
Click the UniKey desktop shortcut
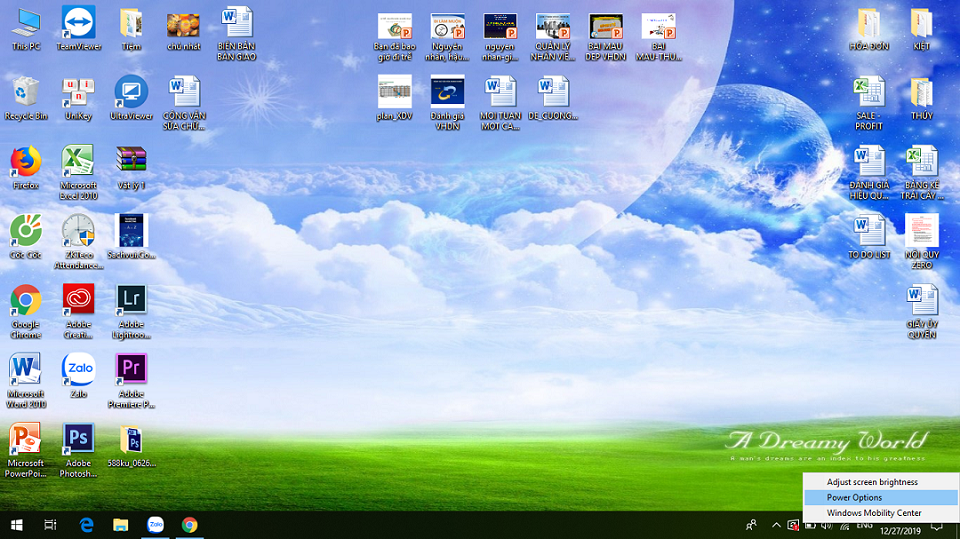78,92
